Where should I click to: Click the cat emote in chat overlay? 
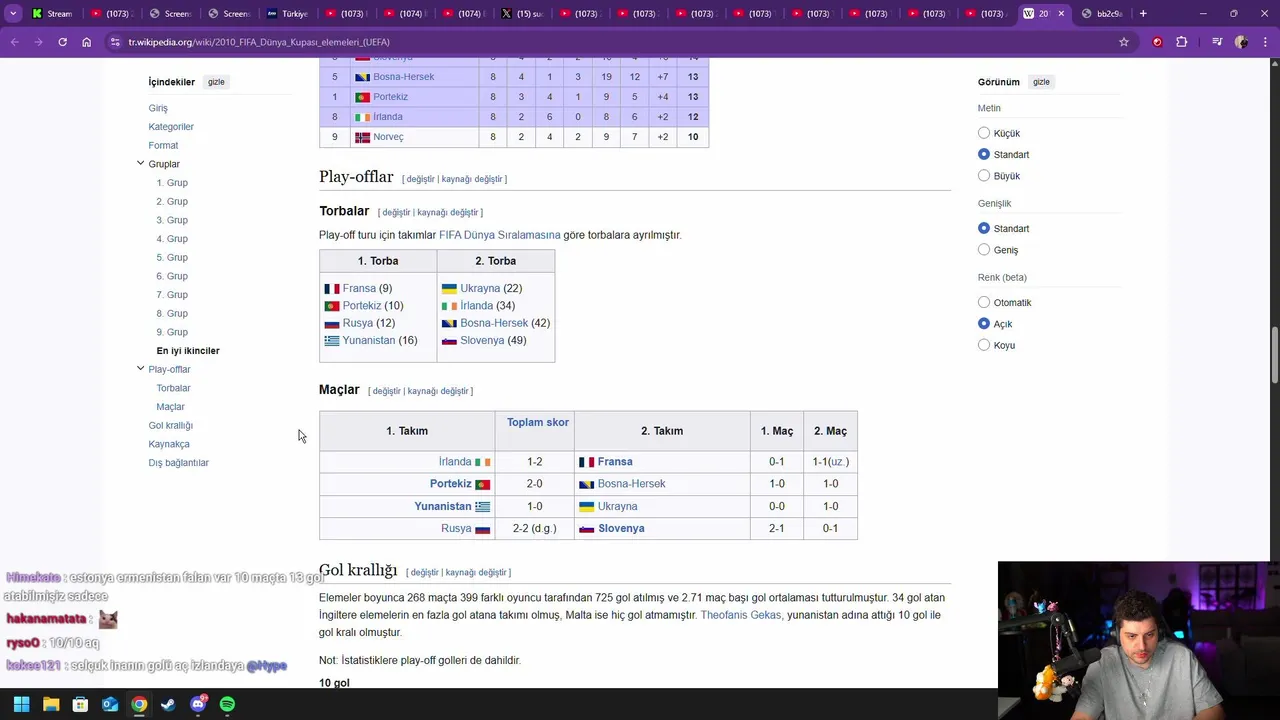(108, 620)
